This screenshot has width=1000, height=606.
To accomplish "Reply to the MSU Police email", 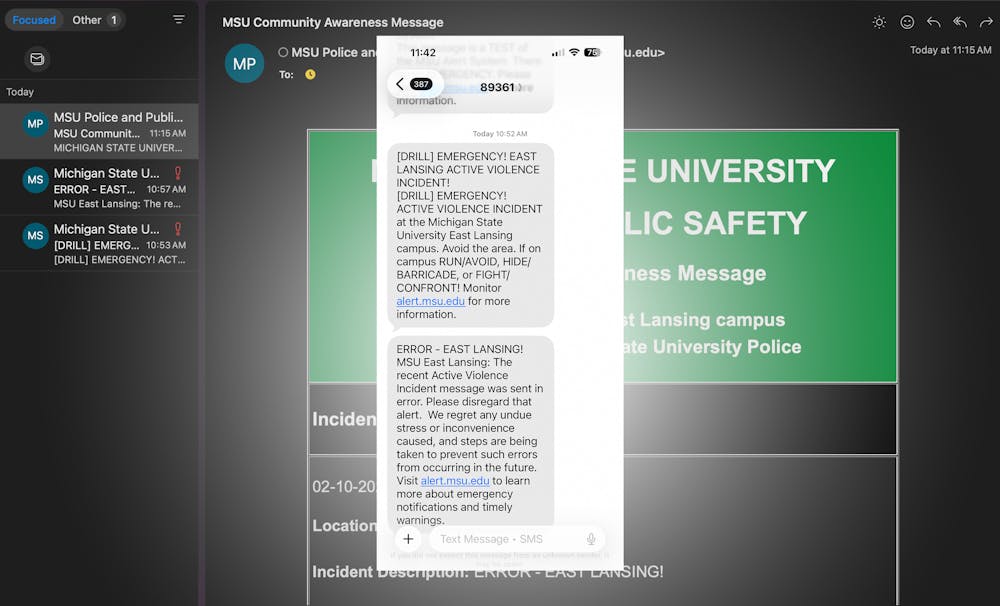I will (933, 22).
